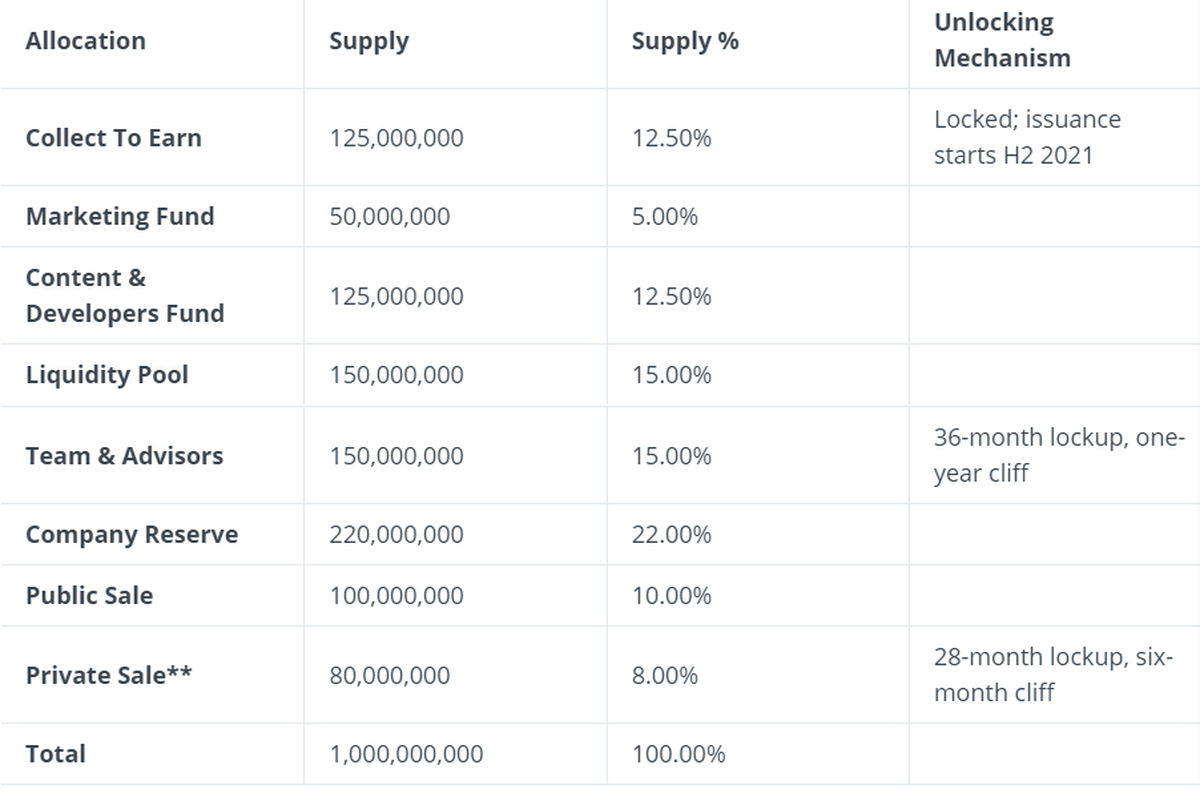
Task: Click the Unlocking Mechanism column header
Action: [x=1002, y=40]
